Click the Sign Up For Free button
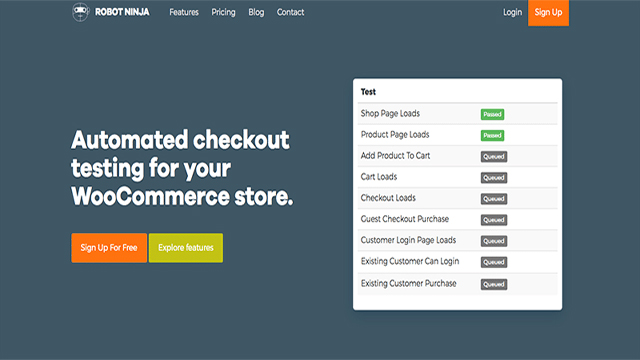This screenshot has height=360, width=640. click(109, 248)
